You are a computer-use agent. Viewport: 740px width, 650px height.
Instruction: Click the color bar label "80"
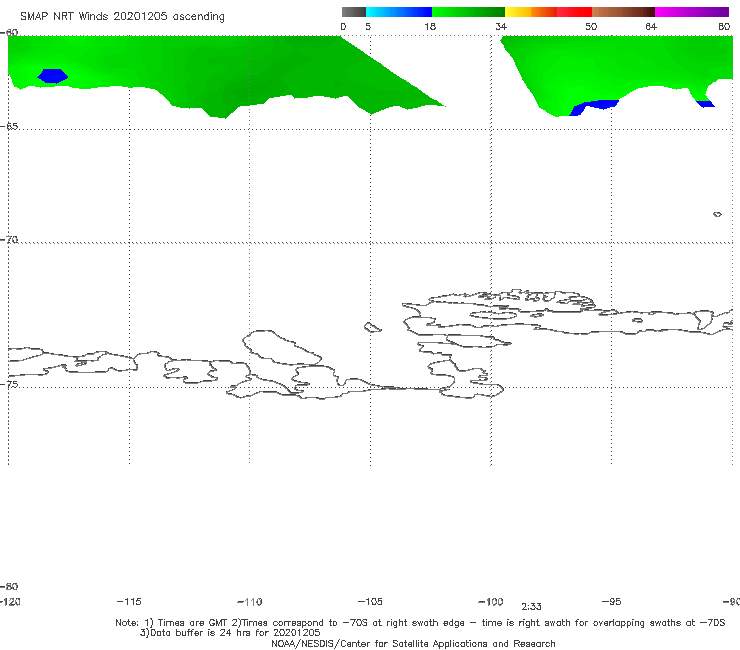[724, 27]
